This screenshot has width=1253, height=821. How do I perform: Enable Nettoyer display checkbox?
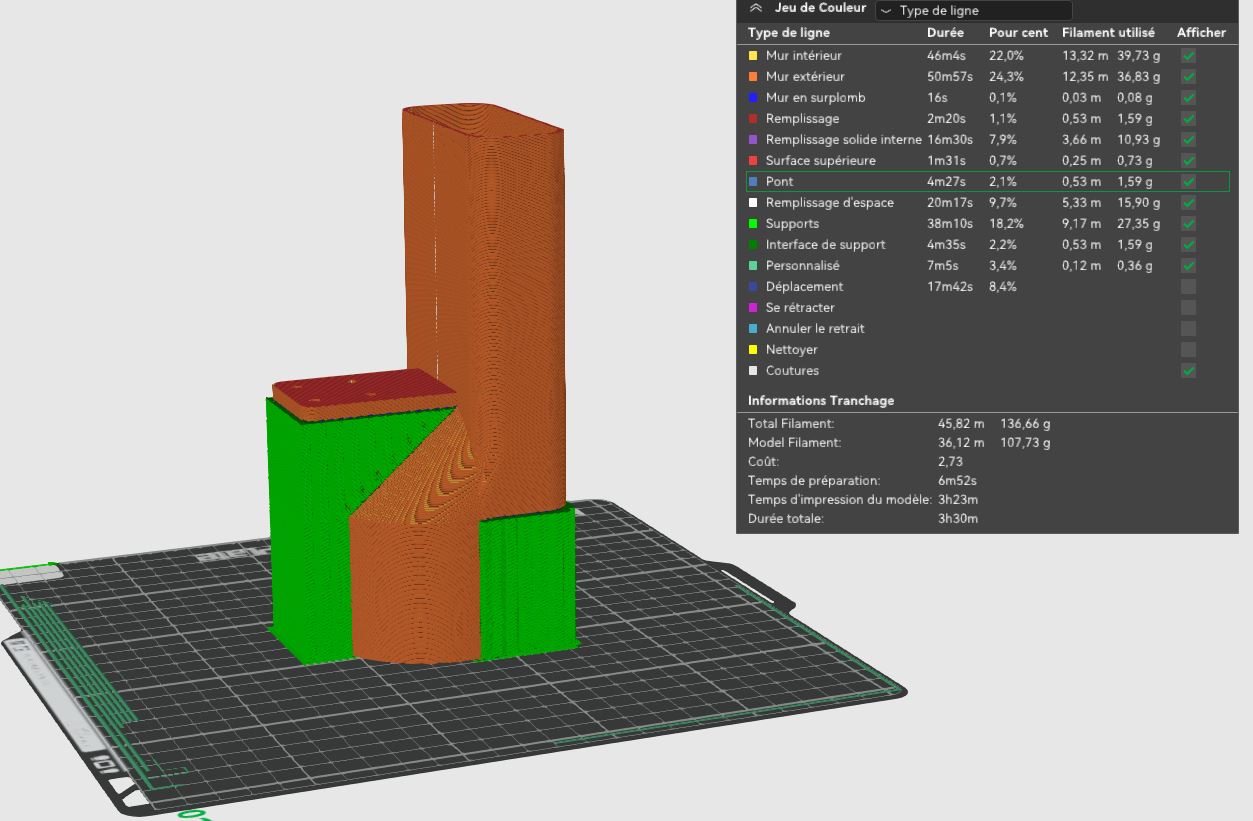[x=1188, y=350]
